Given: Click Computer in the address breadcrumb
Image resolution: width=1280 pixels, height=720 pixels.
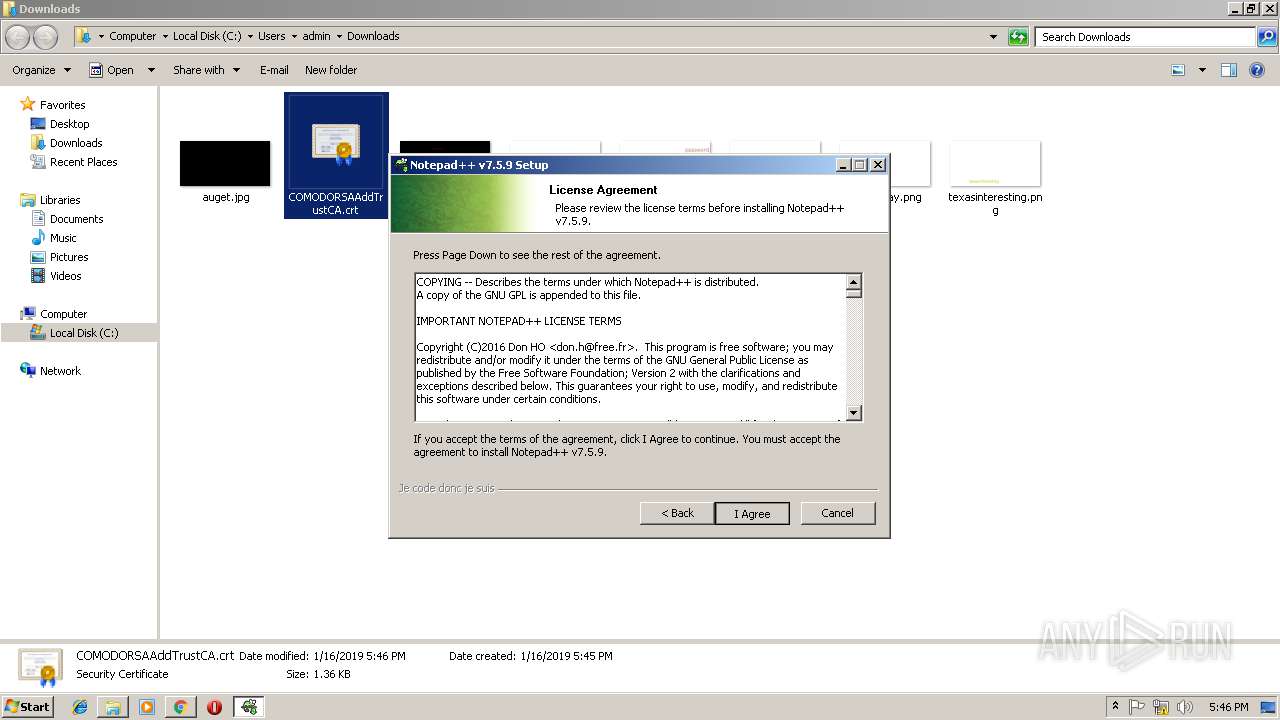Looking at the screenshot, I should pyautogui.click(x=132, y=36).
